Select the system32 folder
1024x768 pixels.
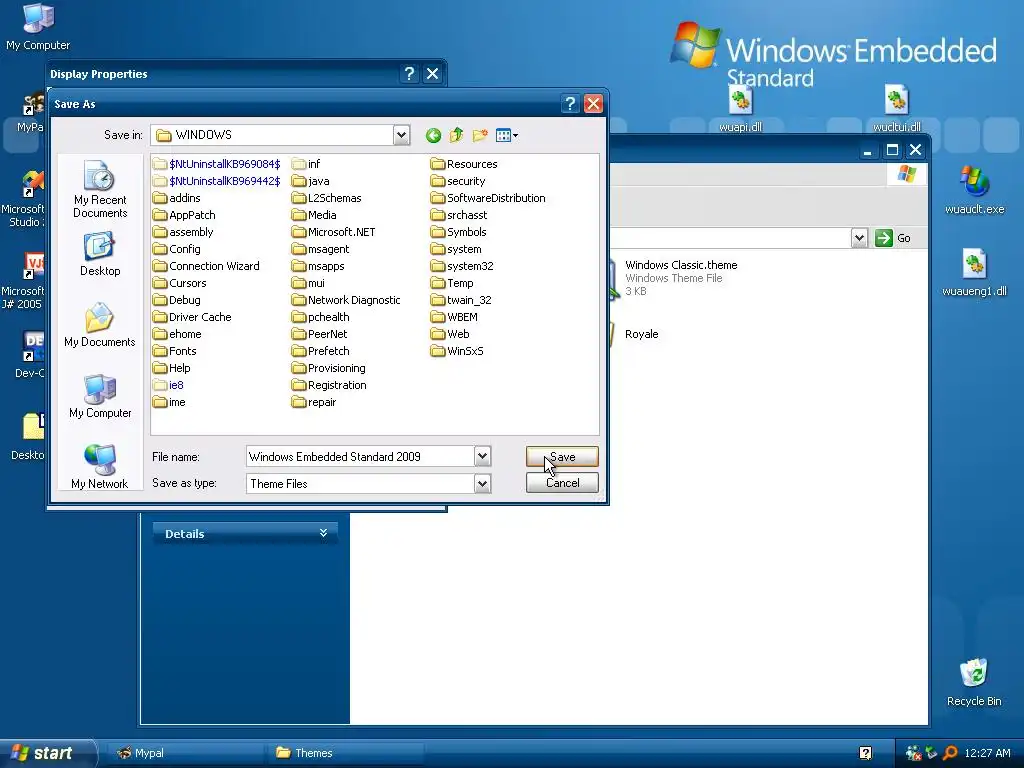click(462, 266)
